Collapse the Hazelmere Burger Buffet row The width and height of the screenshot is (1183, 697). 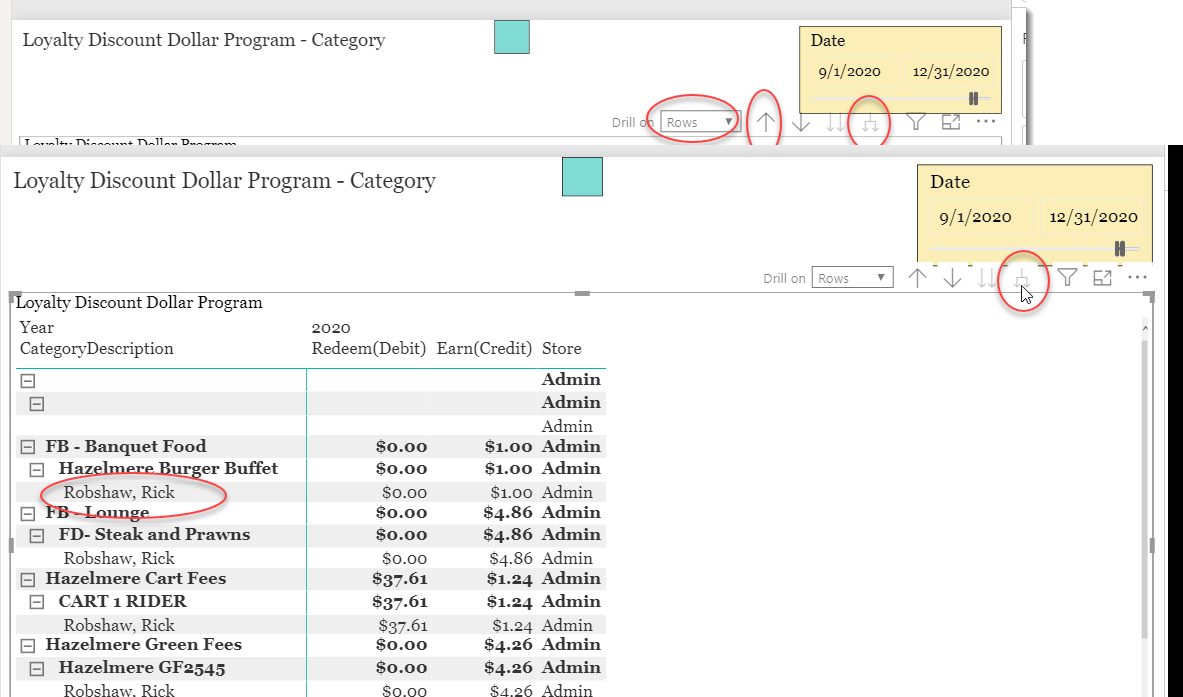(36, 470)
